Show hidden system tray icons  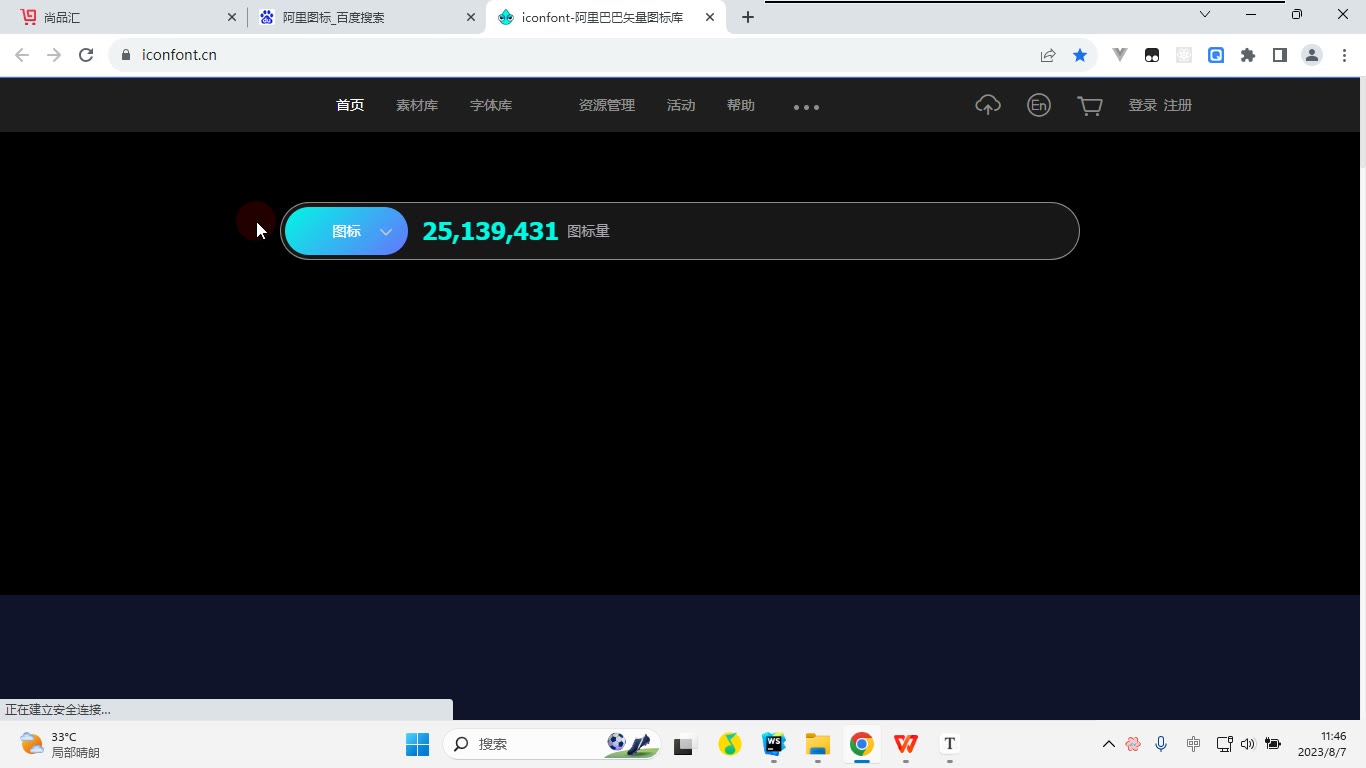[x=1108, y=744]
